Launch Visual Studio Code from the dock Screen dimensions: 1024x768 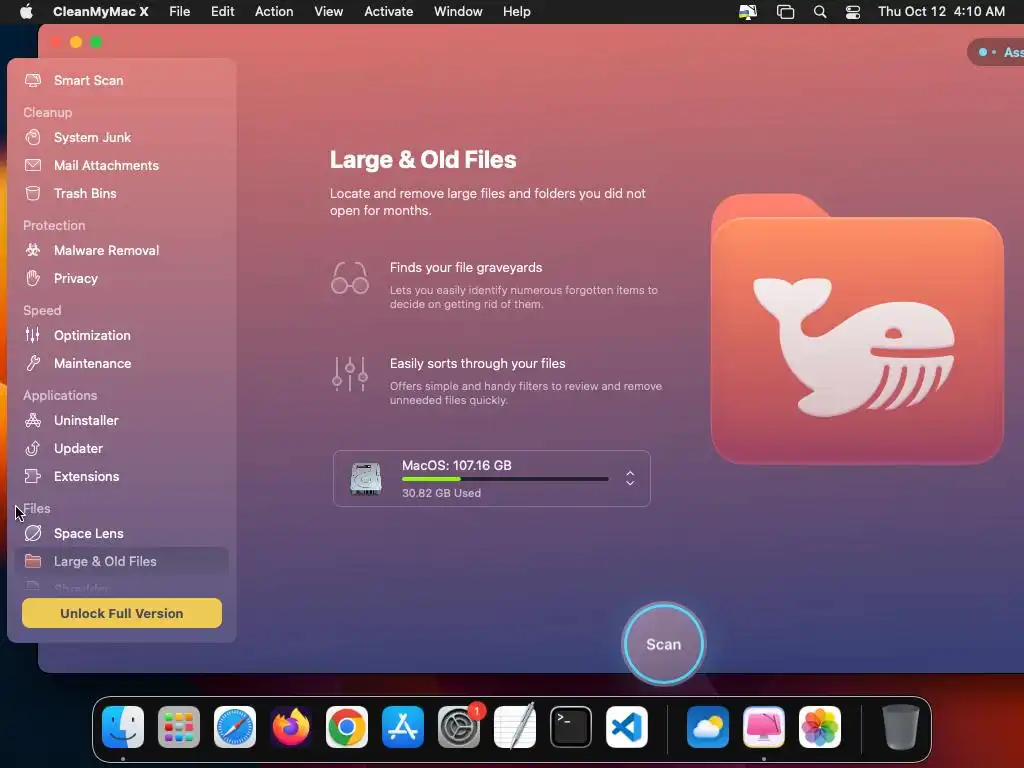627,727
